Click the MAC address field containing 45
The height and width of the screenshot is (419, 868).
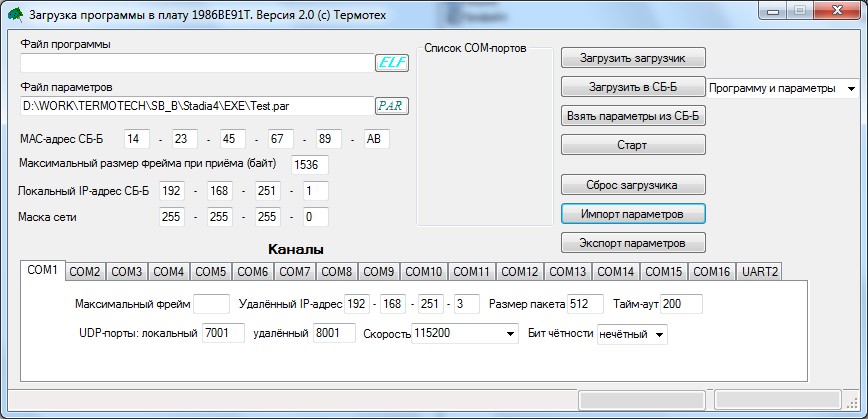(233, 139)
